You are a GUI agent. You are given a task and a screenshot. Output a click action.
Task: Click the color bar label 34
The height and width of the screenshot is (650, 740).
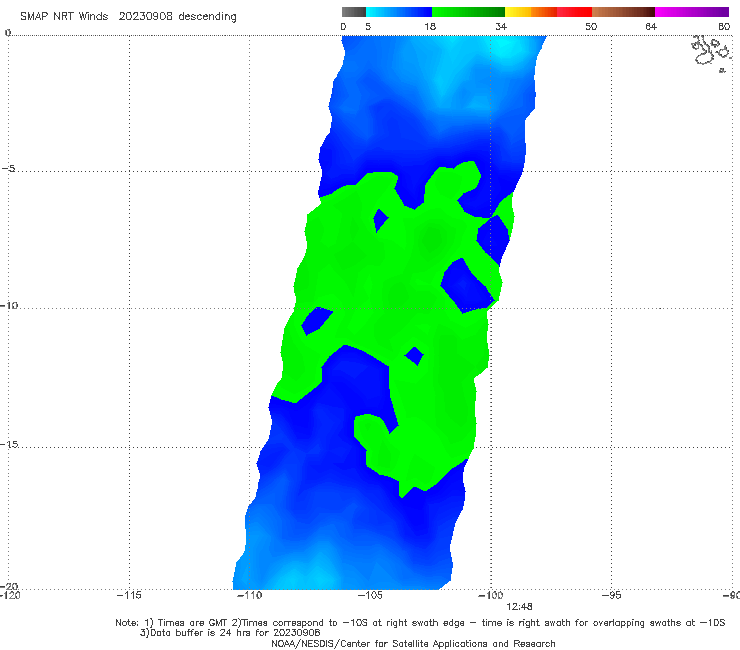tap(501, 26)
